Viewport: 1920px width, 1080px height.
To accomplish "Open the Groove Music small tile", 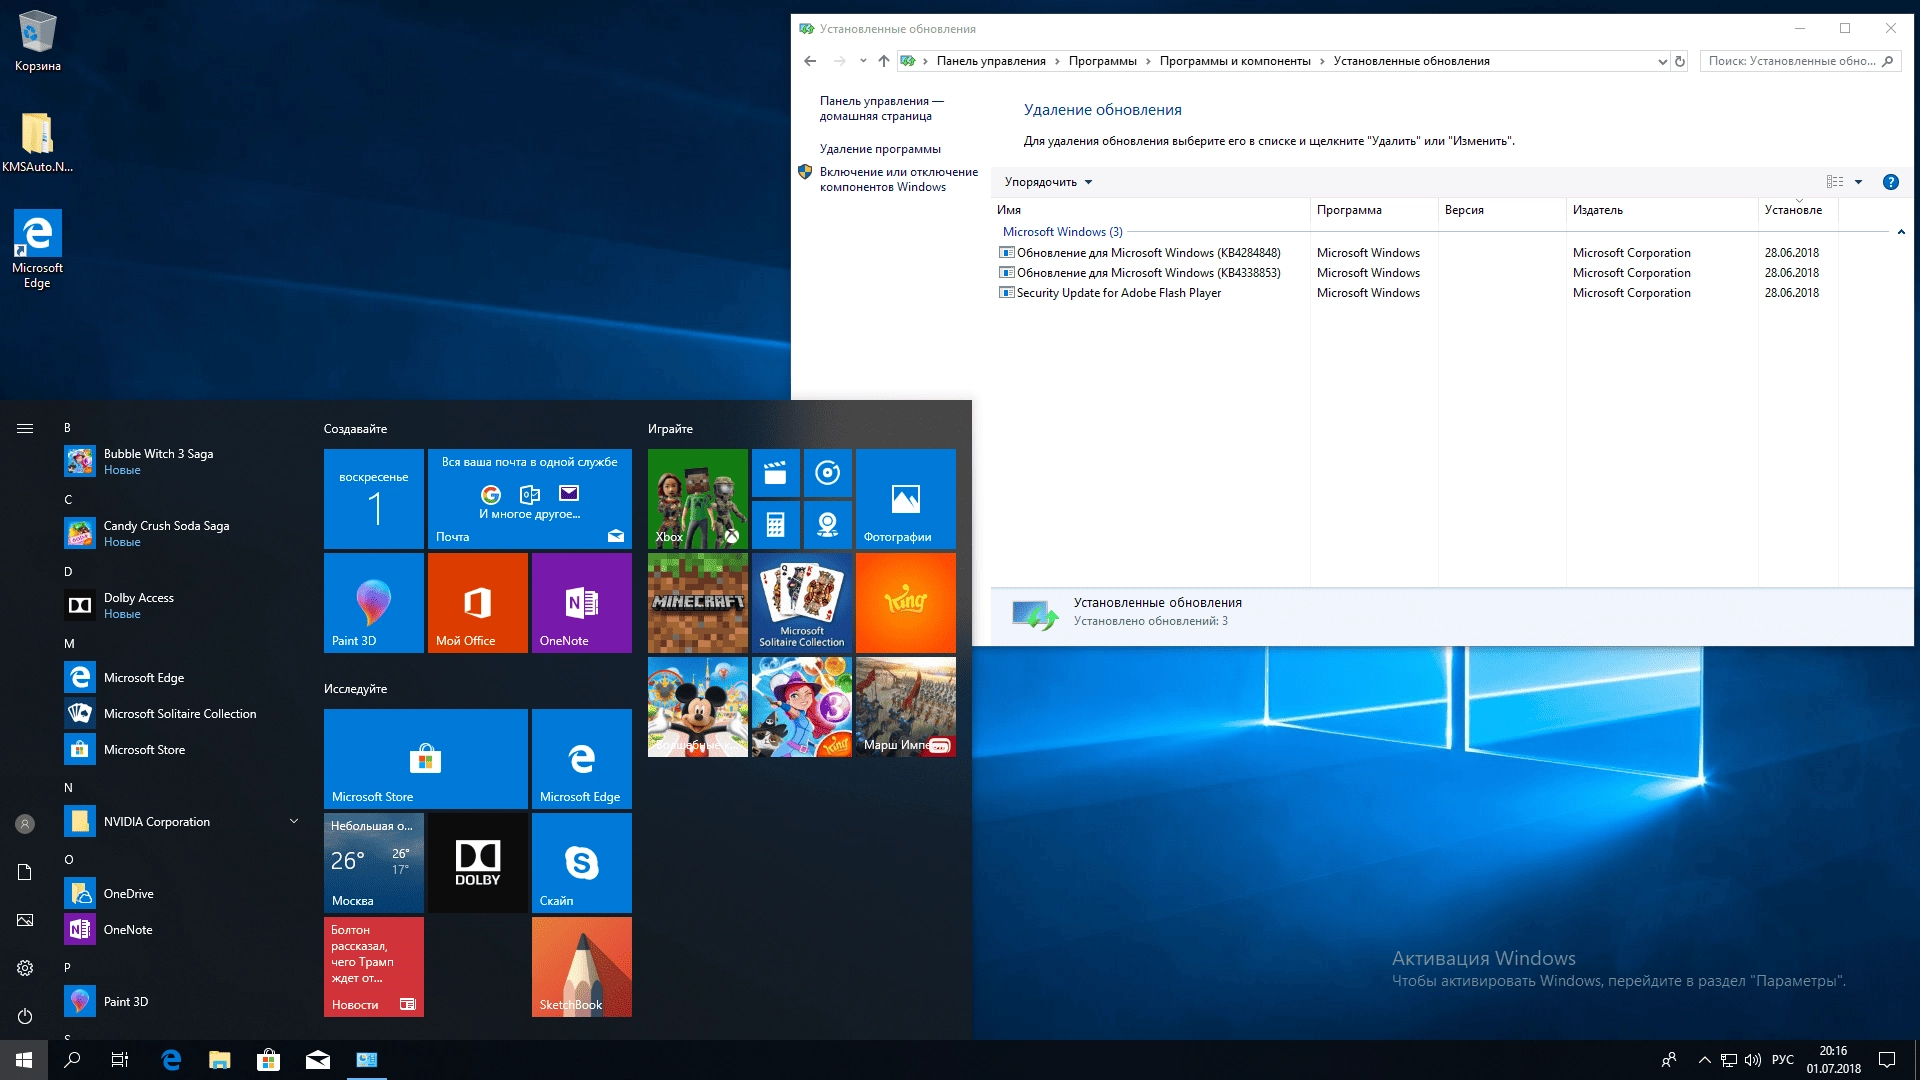I will pos(827,473).
